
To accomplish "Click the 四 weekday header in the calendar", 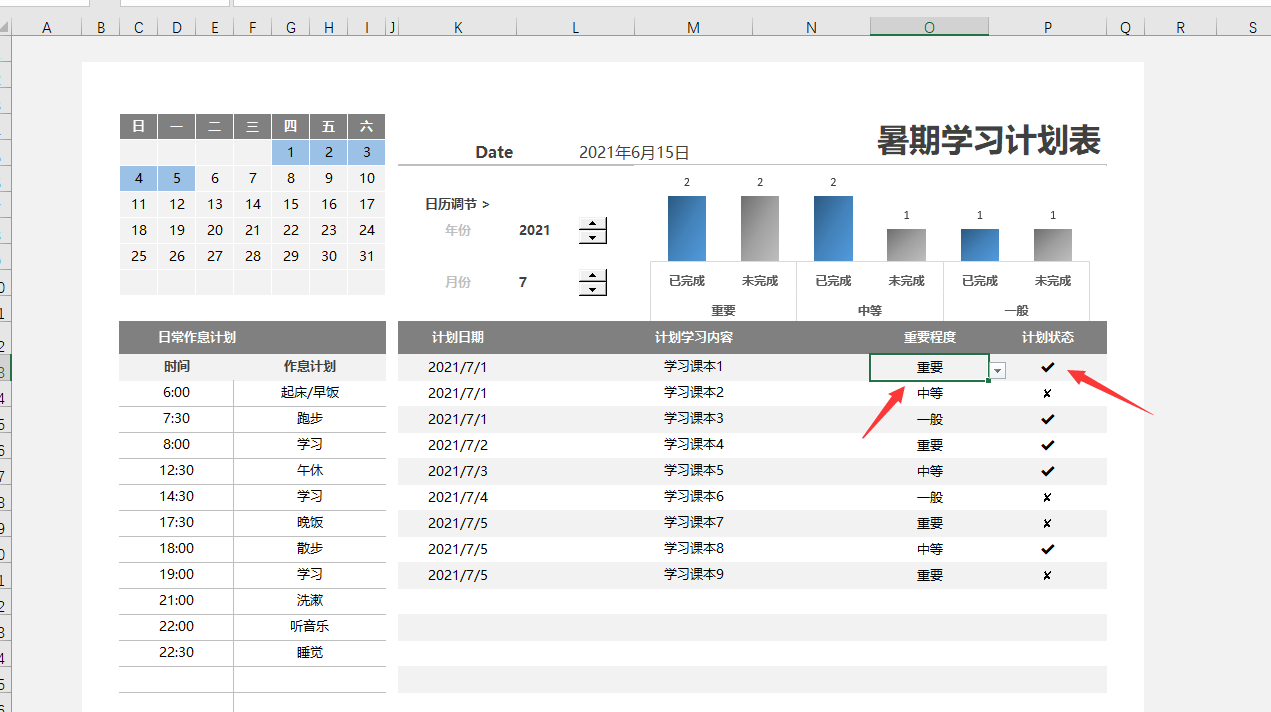I will point(291,126).
